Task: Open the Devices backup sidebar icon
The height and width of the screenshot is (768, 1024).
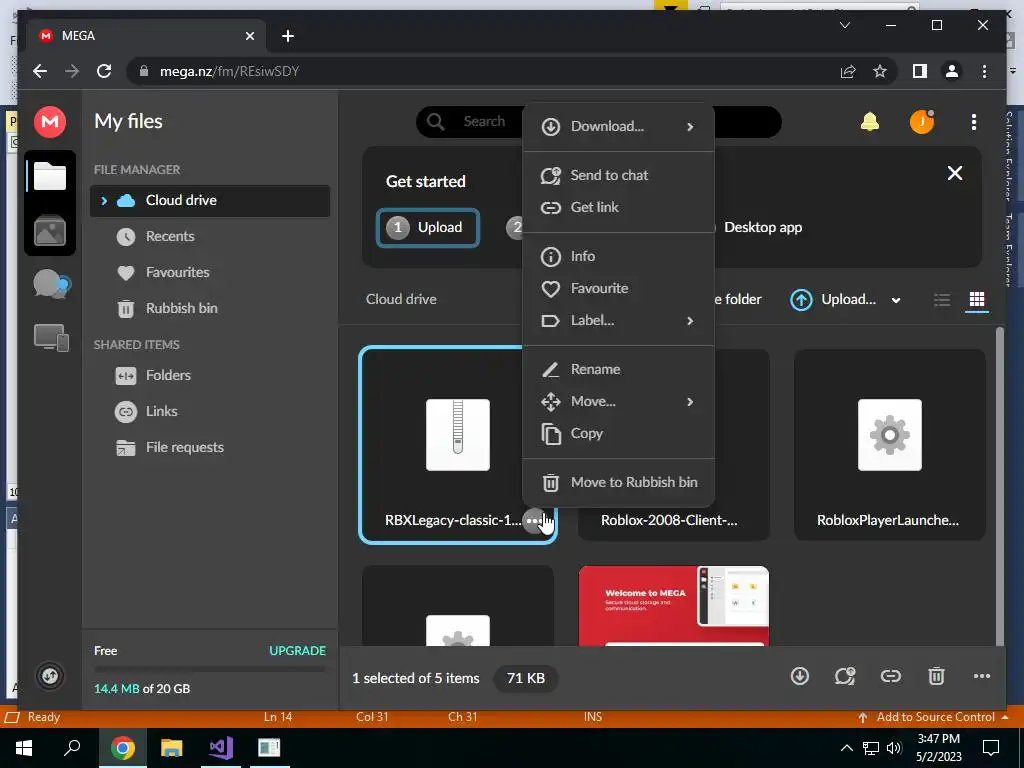Action: click(52, 338)
